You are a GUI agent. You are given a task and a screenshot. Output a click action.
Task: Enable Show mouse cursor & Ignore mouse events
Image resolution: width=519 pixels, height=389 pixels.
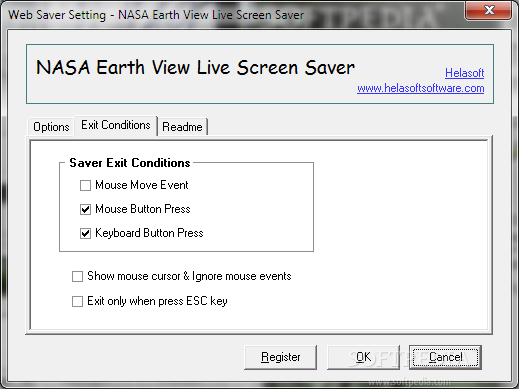77,276
